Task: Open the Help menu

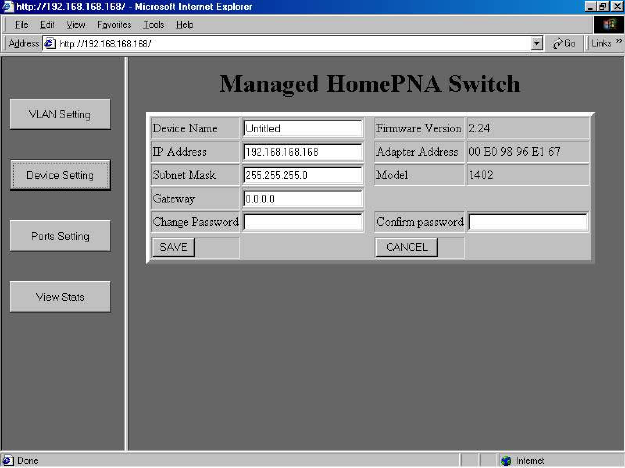Action: (184, 24)
